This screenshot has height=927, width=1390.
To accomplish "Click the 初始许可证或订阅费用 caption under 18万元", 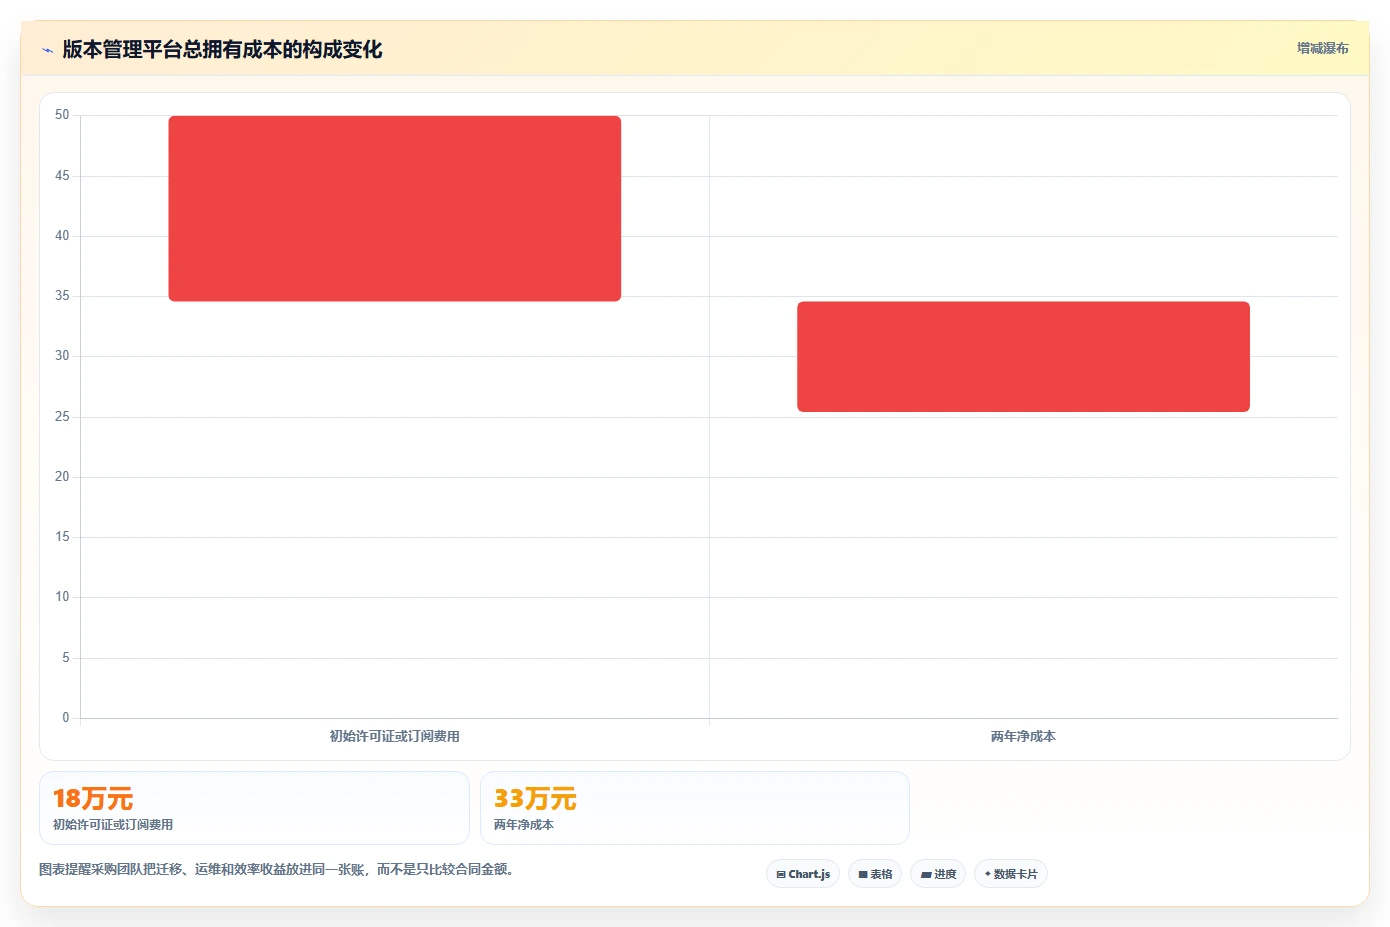I will point(113,825).
